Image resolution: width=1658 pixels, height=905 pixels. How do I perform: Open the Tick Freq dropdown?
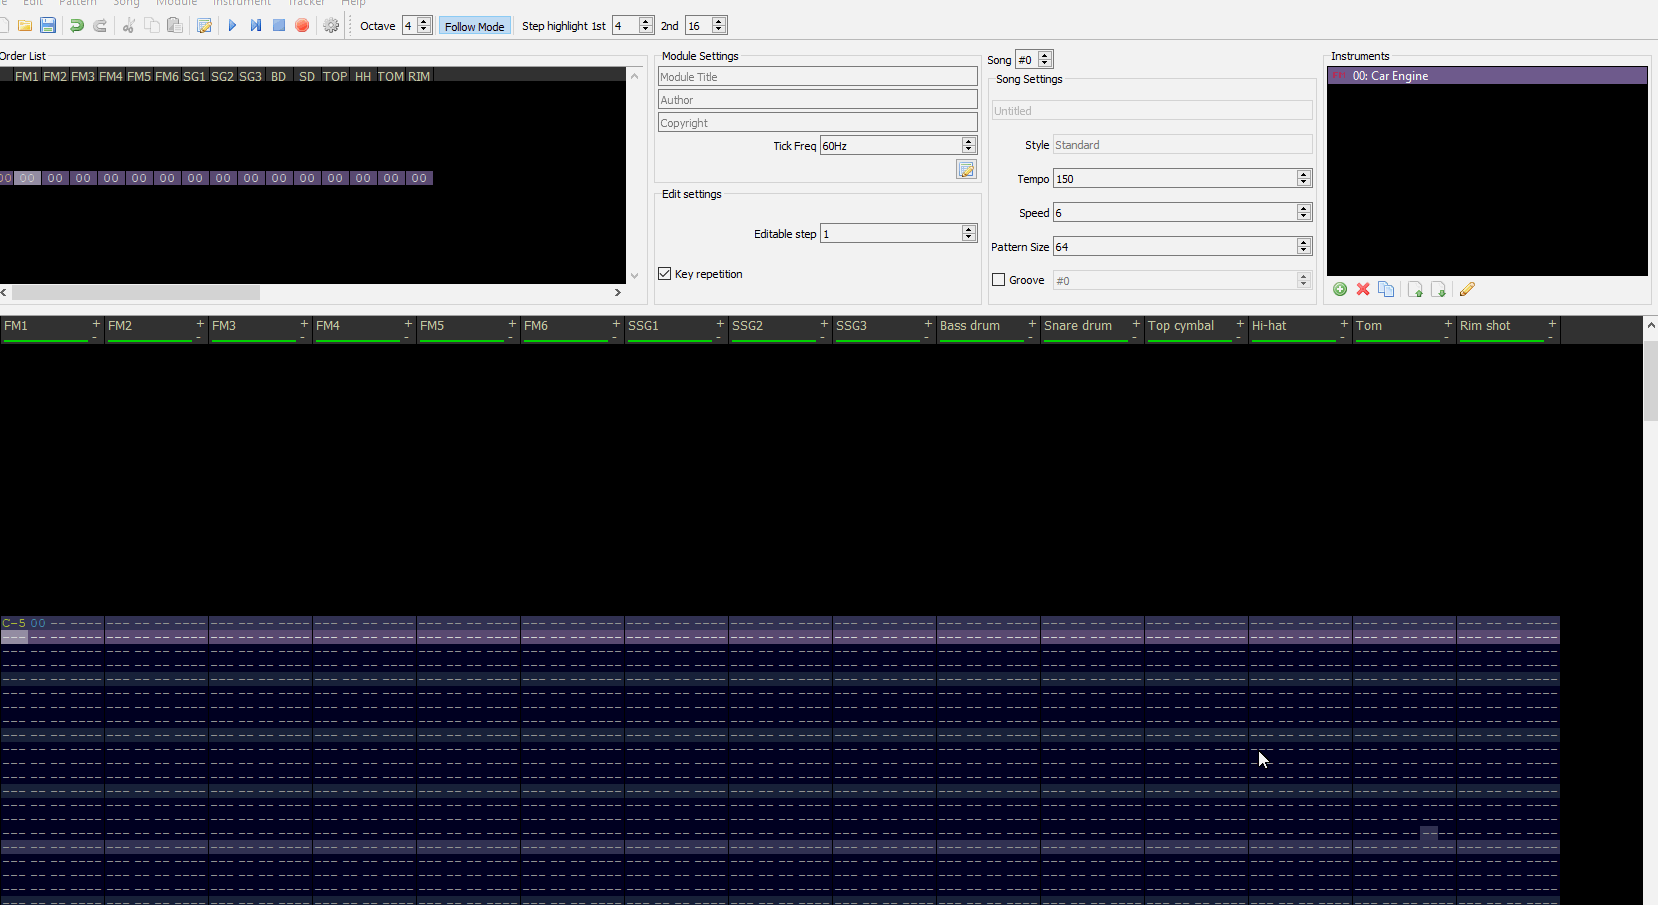point(966,145)
